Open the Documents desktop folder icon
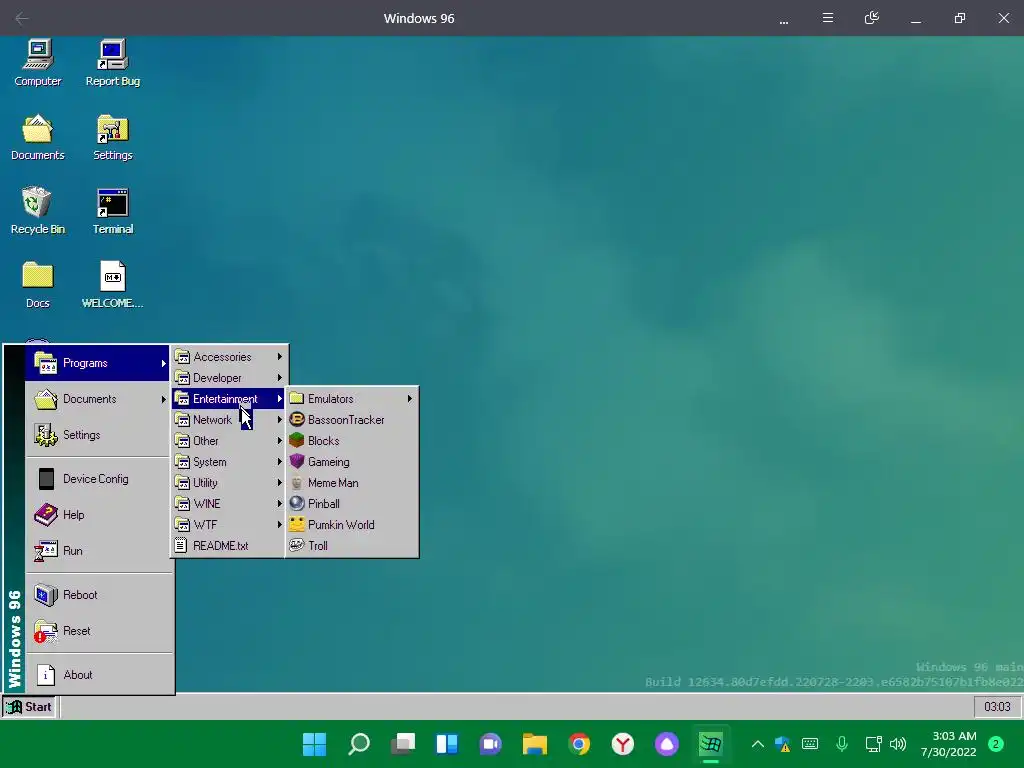Image resolution: width=1024 pixels, height=768 pixels. pos(37,137)
